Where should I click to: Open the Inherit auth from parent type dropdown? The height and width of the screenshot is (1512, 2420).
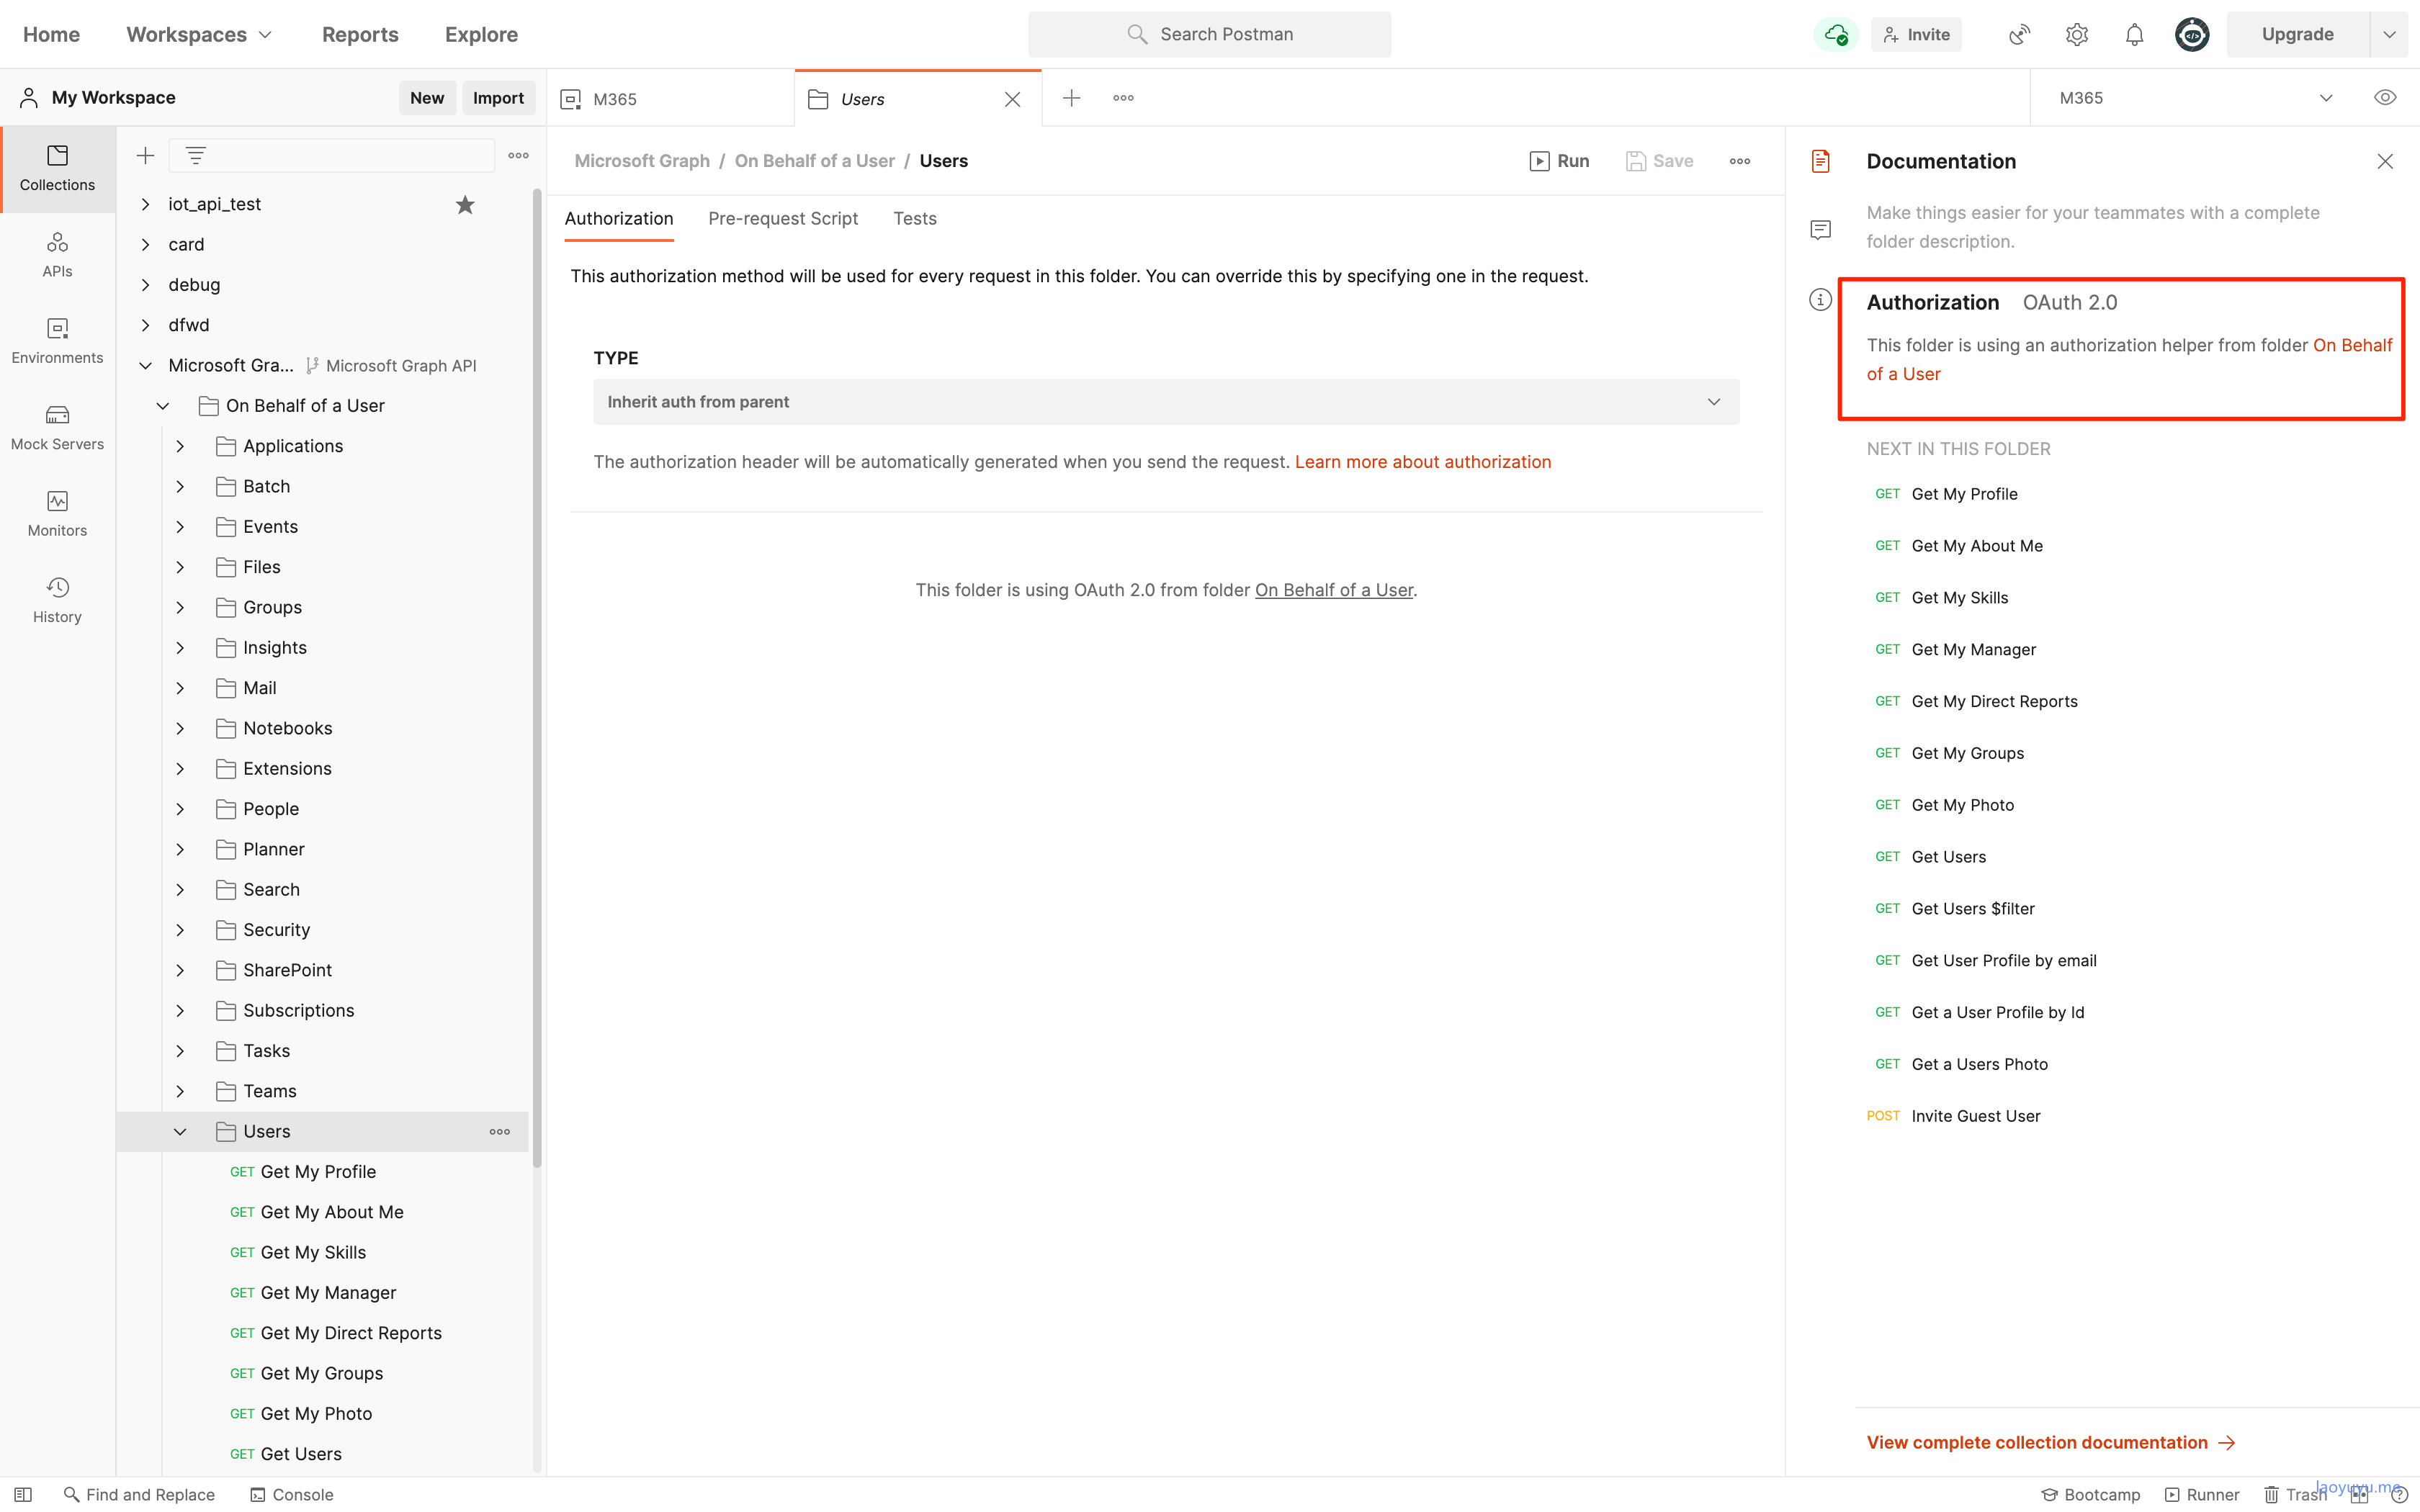[1166, 401]
